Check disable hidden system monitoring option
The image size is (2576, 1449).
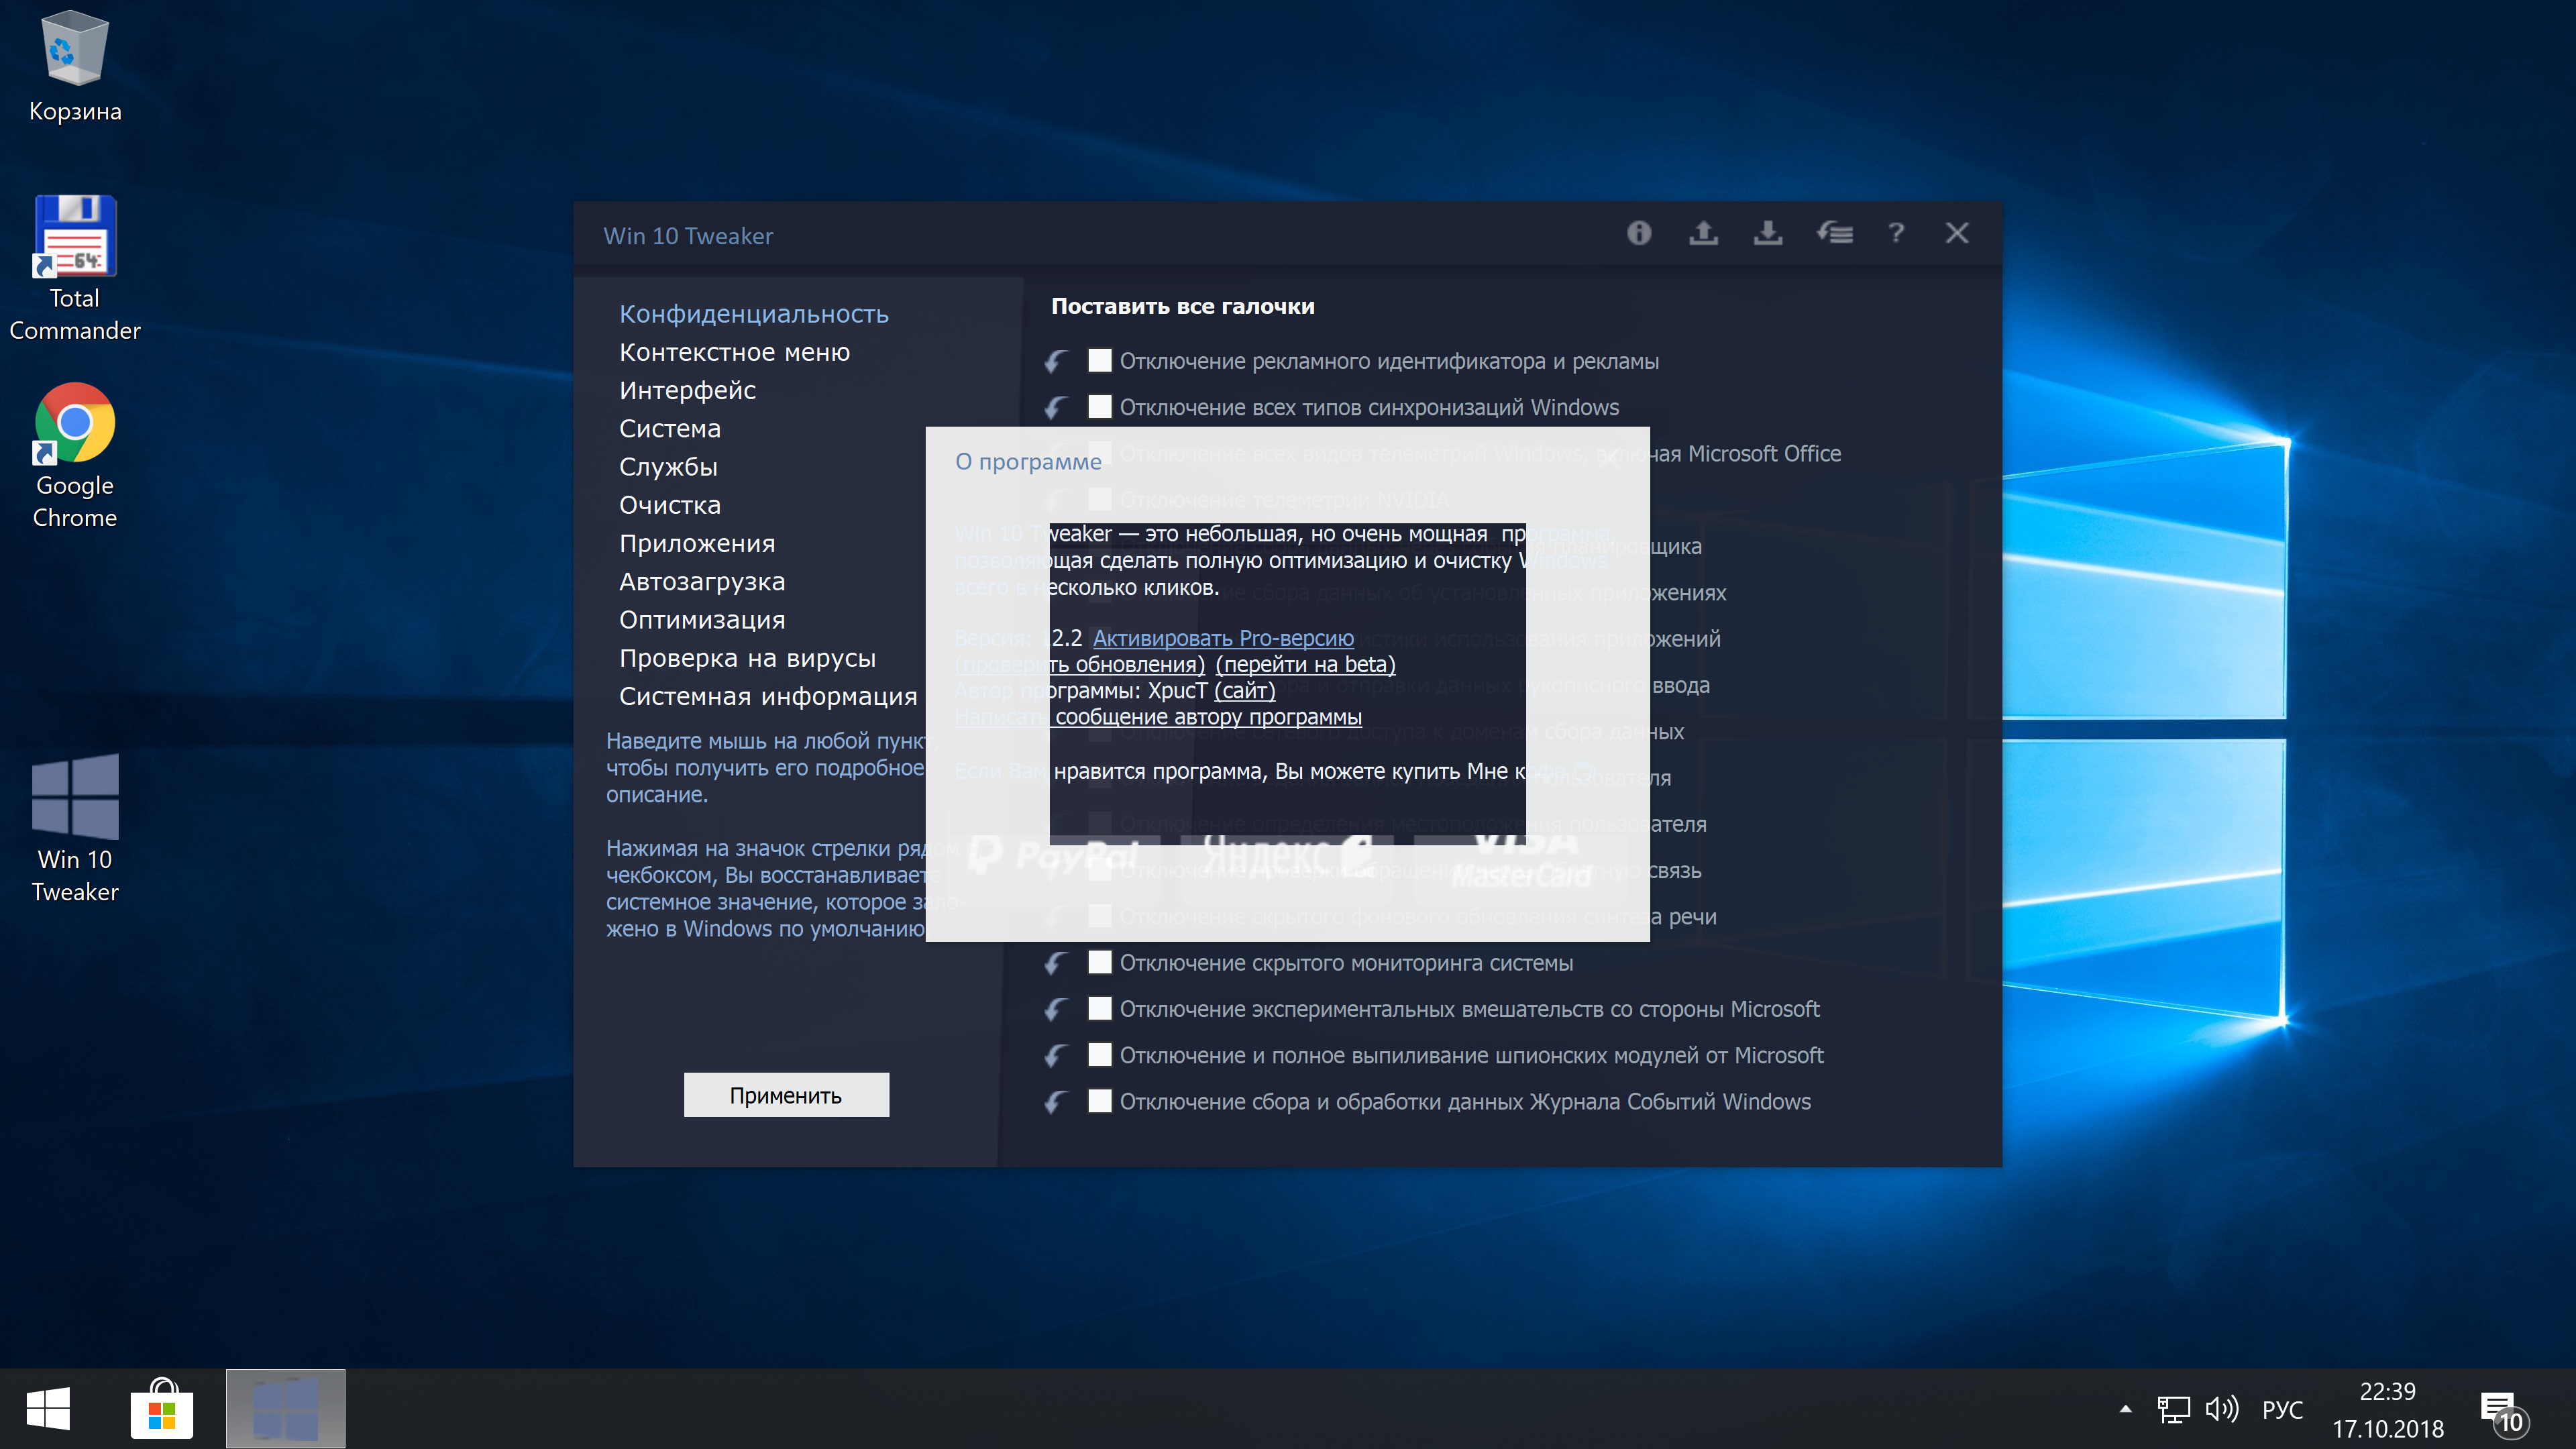(x=1099, y=962)
